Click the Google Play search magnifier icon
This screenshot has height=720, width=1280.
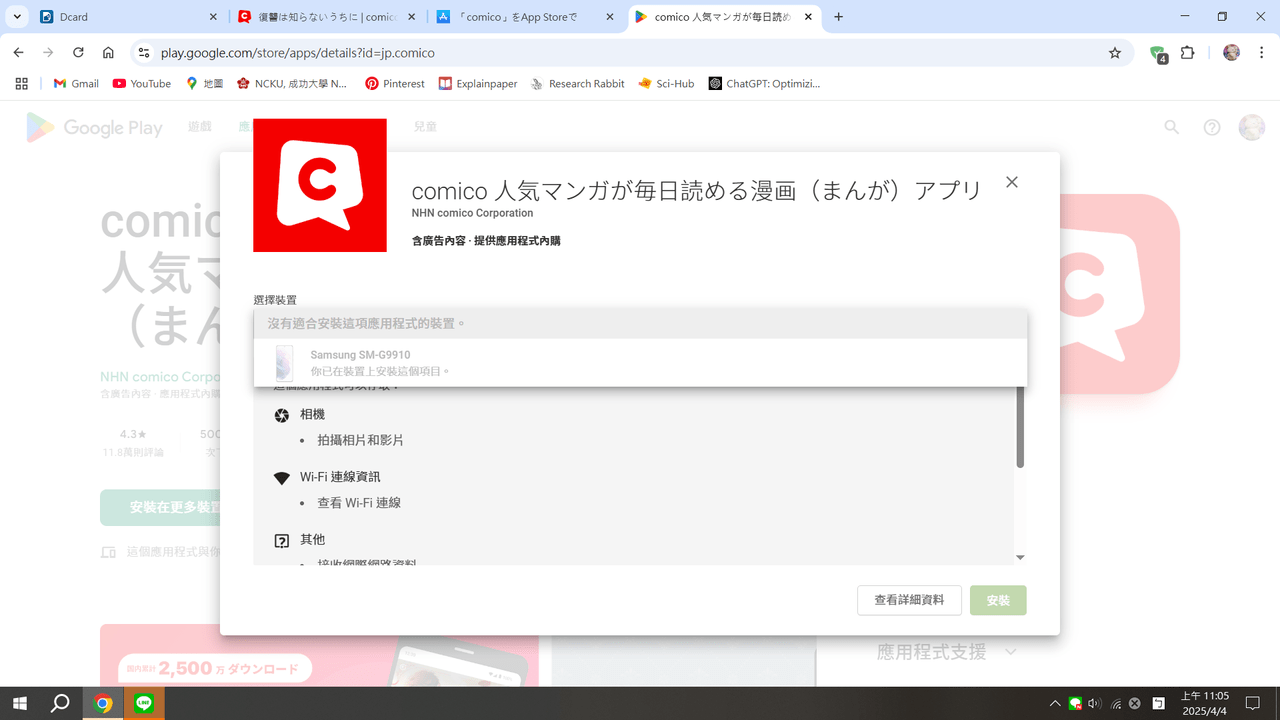pos(1172,127)
